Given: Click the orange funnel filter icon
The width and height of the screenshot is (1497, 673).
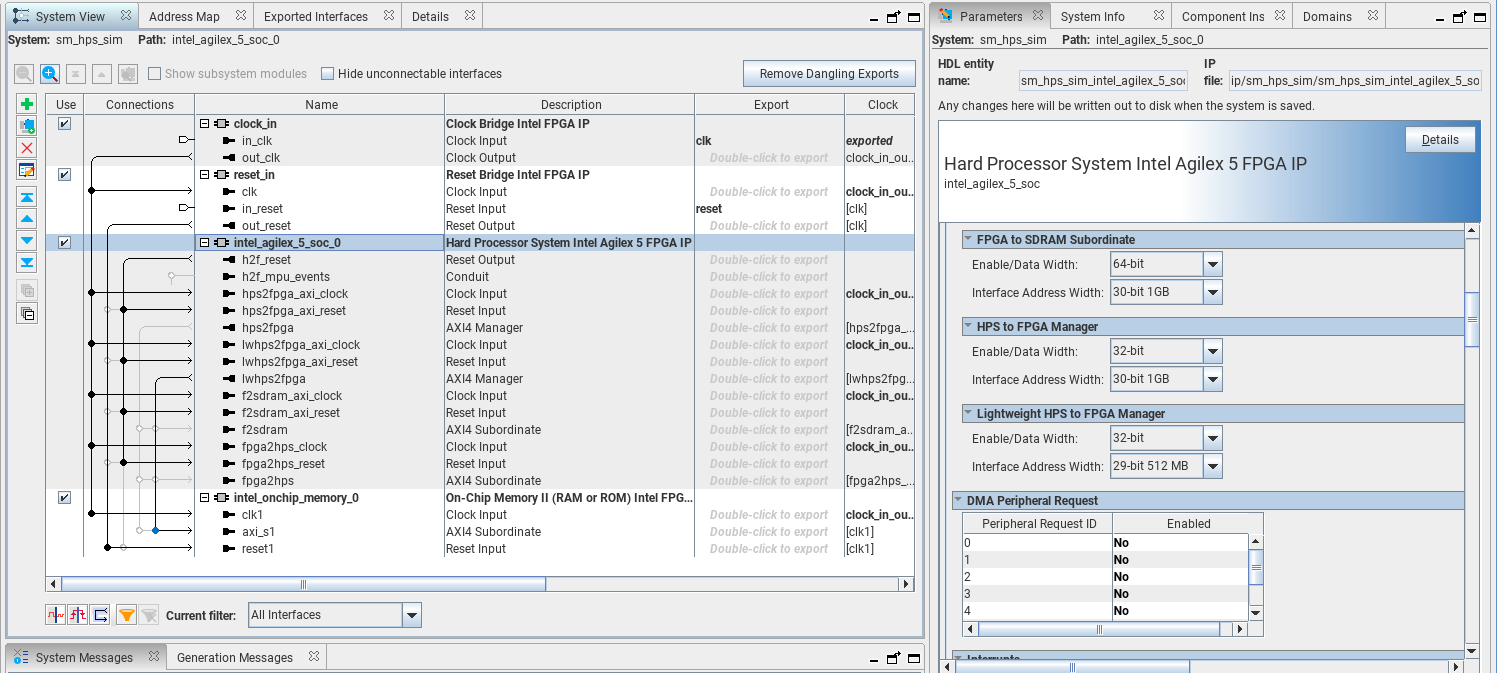Looking at the screenshot, I should tap(127, 615).
